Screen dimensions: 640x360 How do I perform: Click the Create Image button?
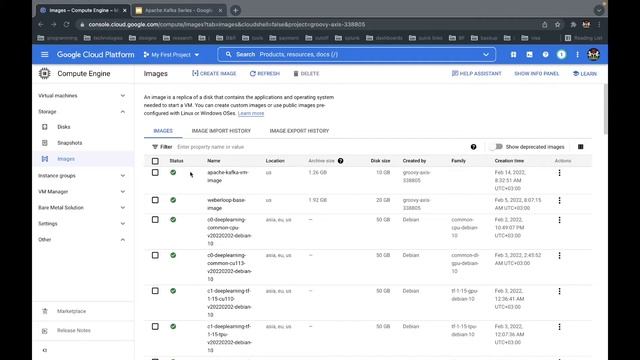tap(214, 73)
